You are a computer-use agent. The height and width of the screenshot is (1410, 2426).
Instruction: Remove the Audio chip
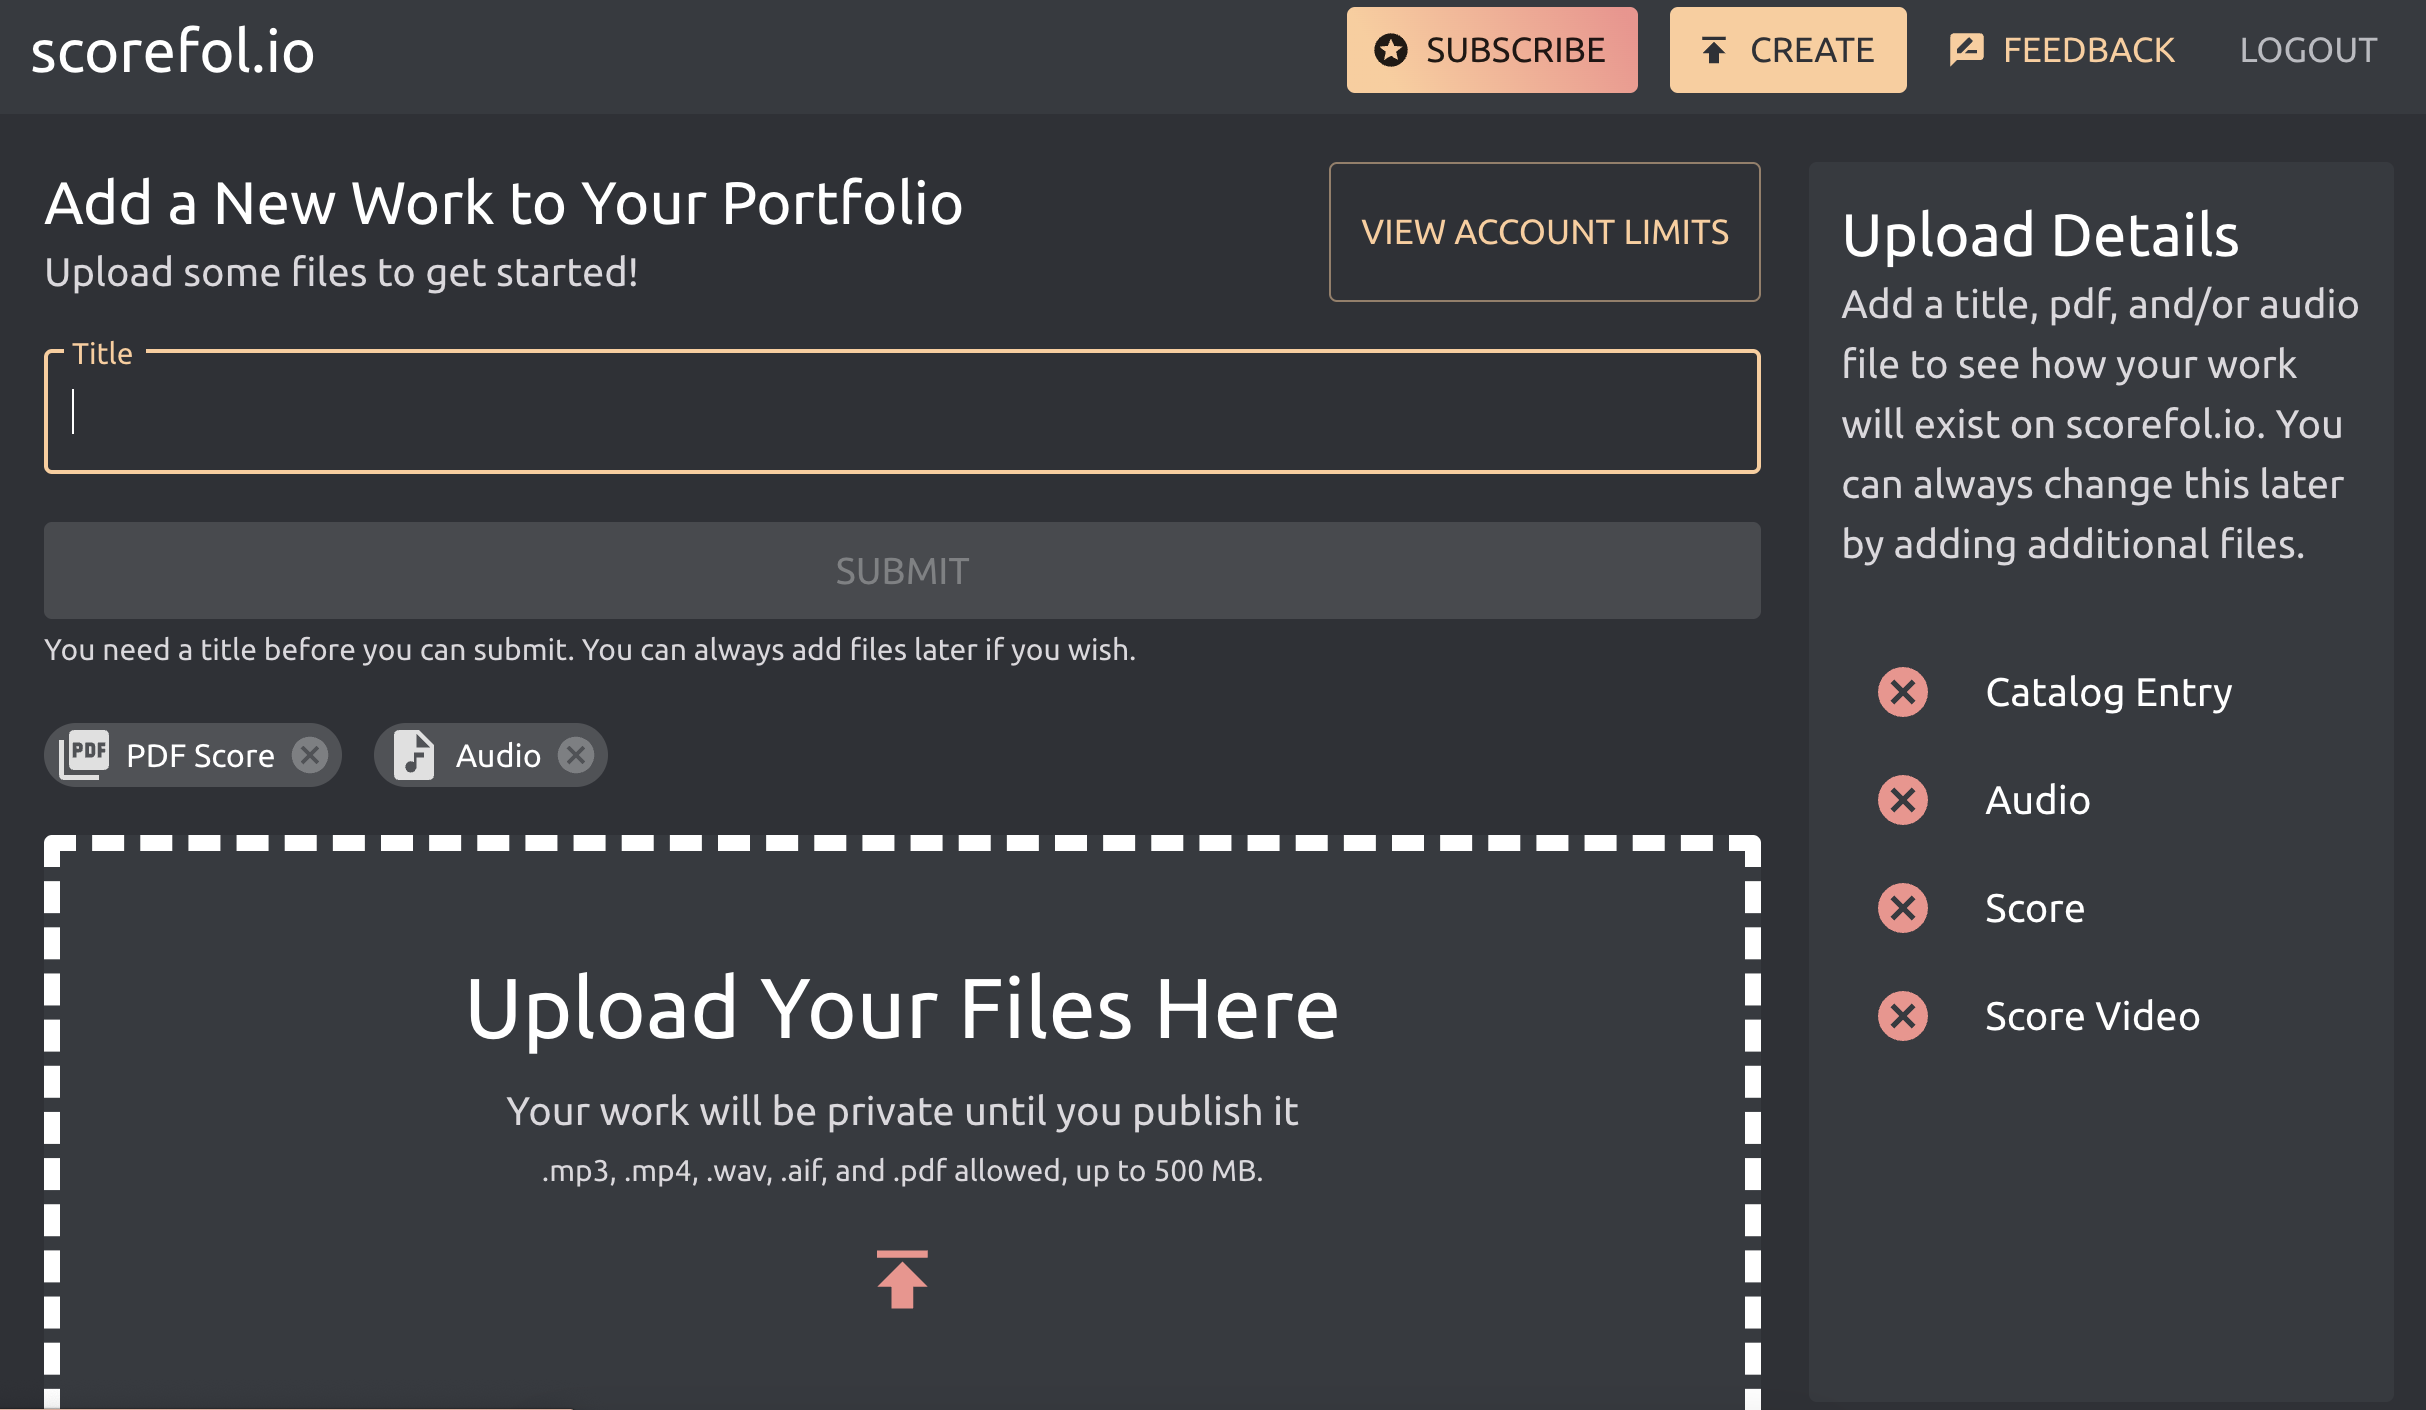coord(576,755)
